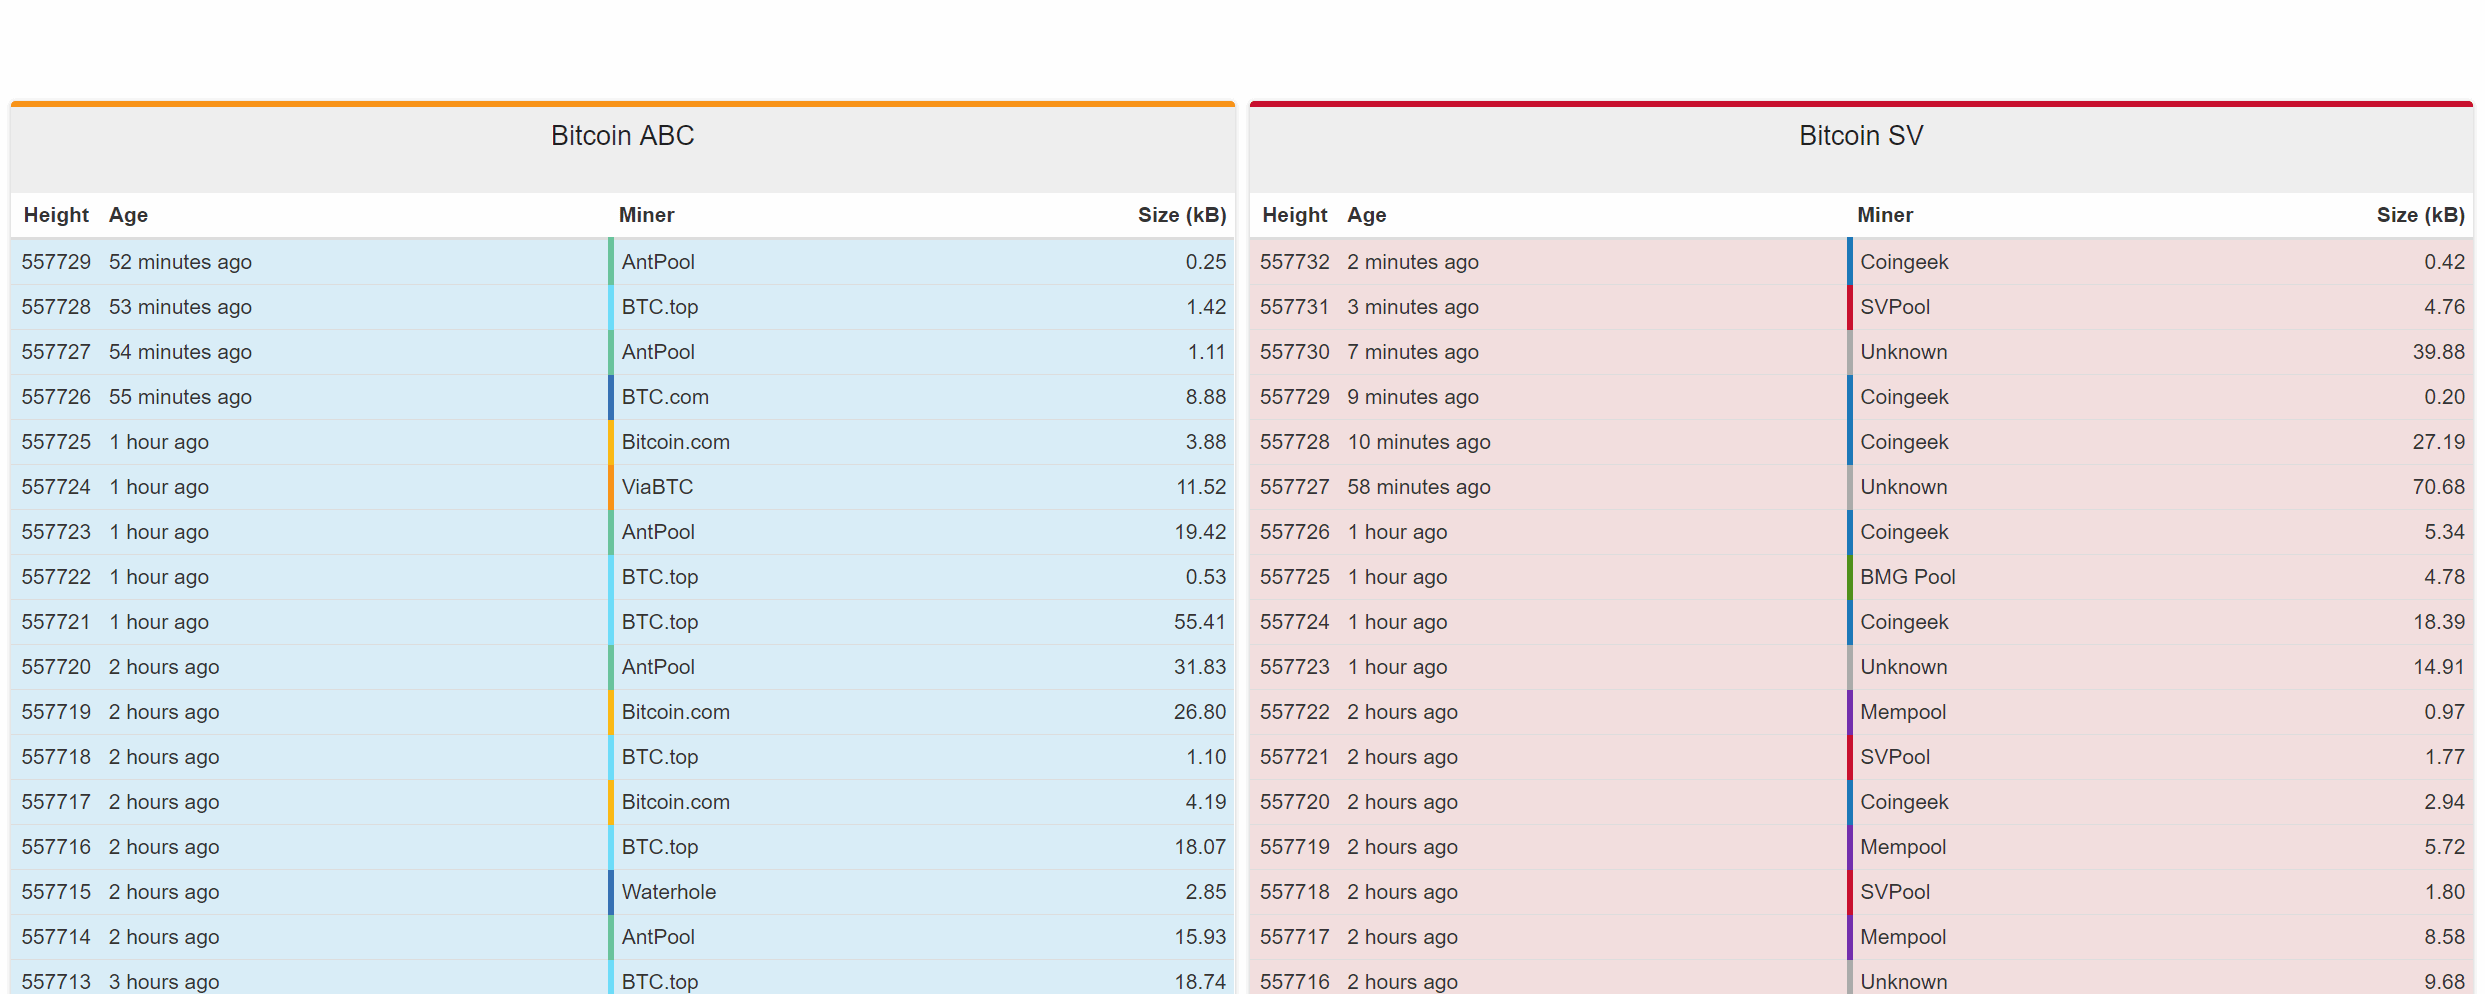Click the 18.39 size value
The width and height of the screenshot is (2485, 994).
tap(2439, 622)
